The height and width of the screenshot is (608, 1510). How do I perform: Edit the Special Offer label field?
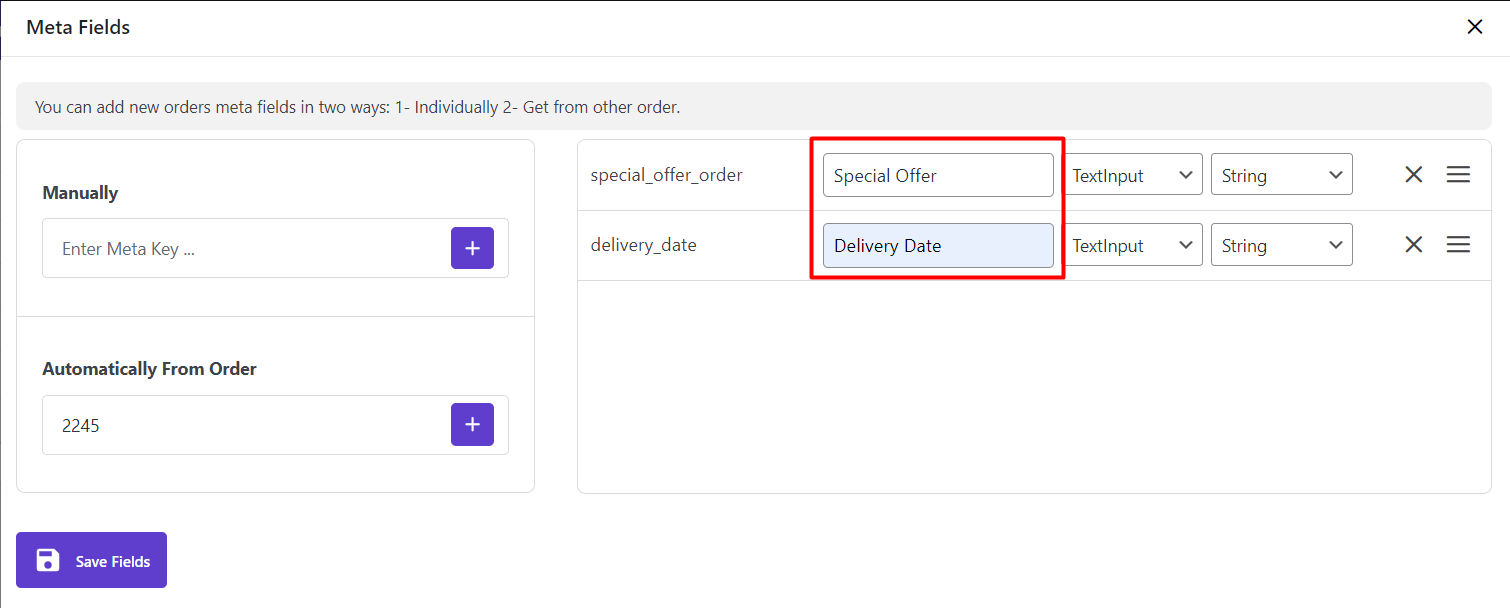tap(937, 175)
